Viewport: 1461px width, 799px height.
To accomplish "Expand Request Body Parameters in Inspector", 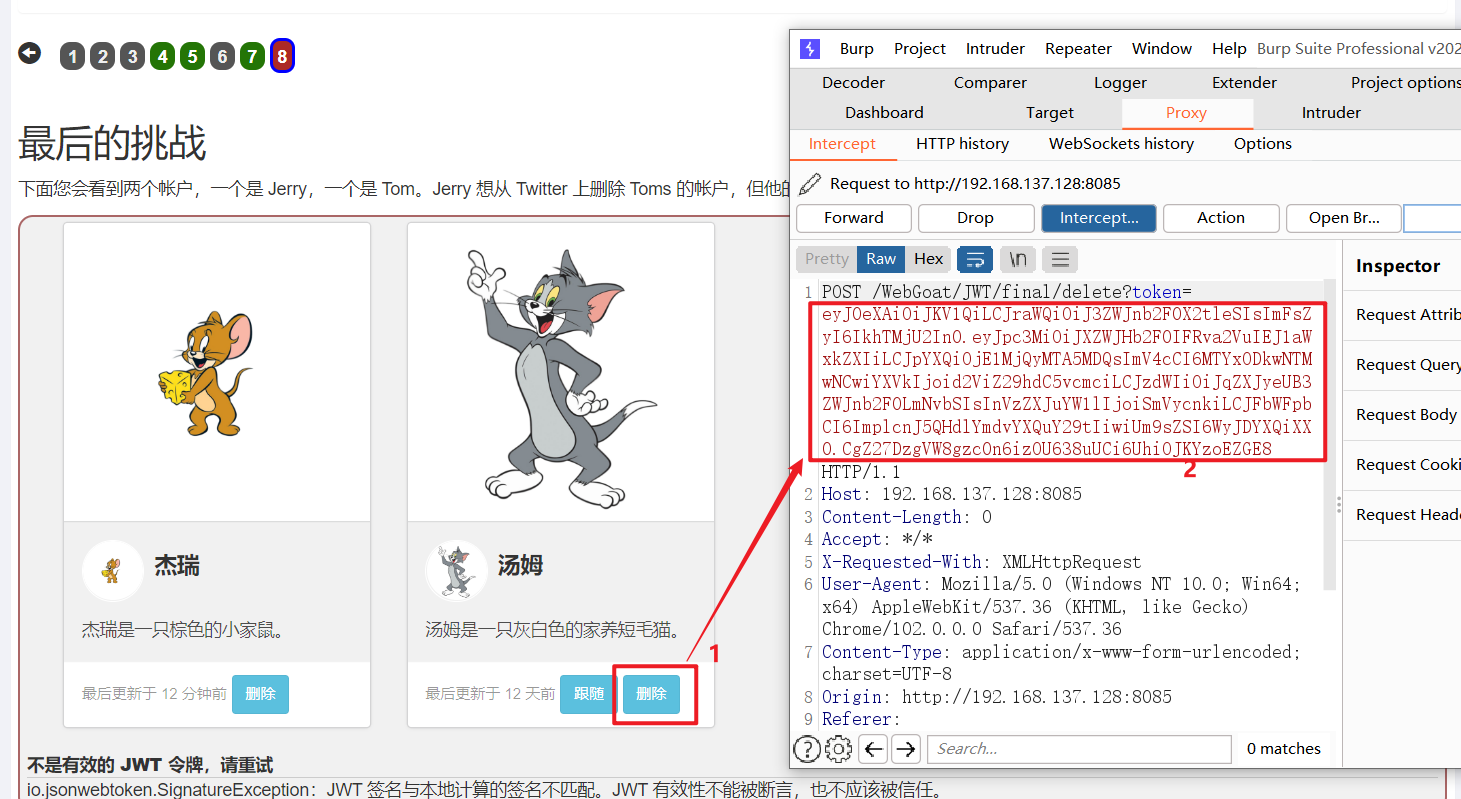I will coord(1402,415).
